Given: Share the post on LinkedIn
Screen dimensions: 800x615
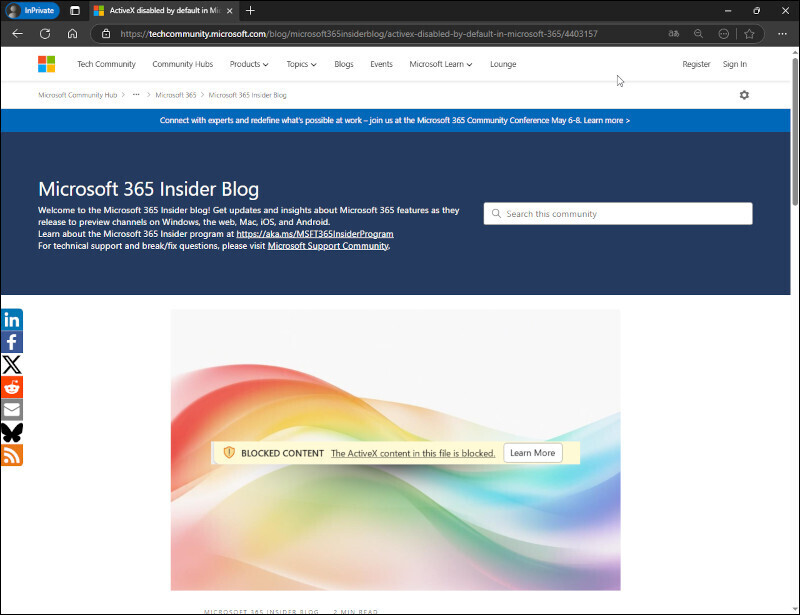Looking at the screenshot, I should pos(12,319).
